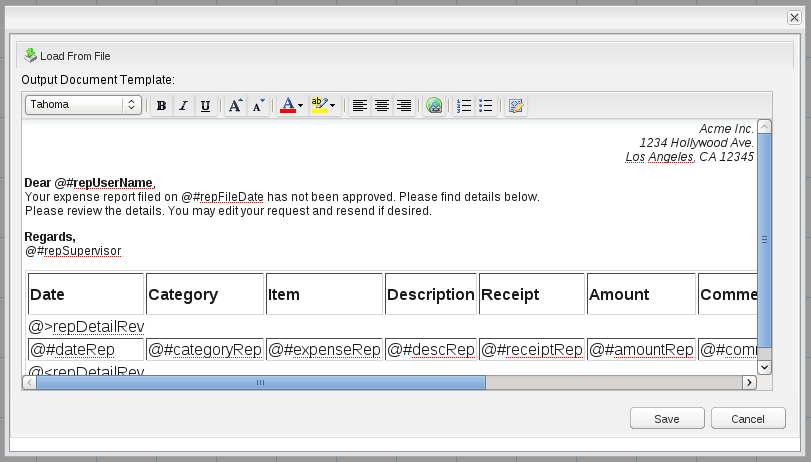This screenshot has width=811, height=462.
Task: Toggle italic formatting
Action: pos(183,105)
